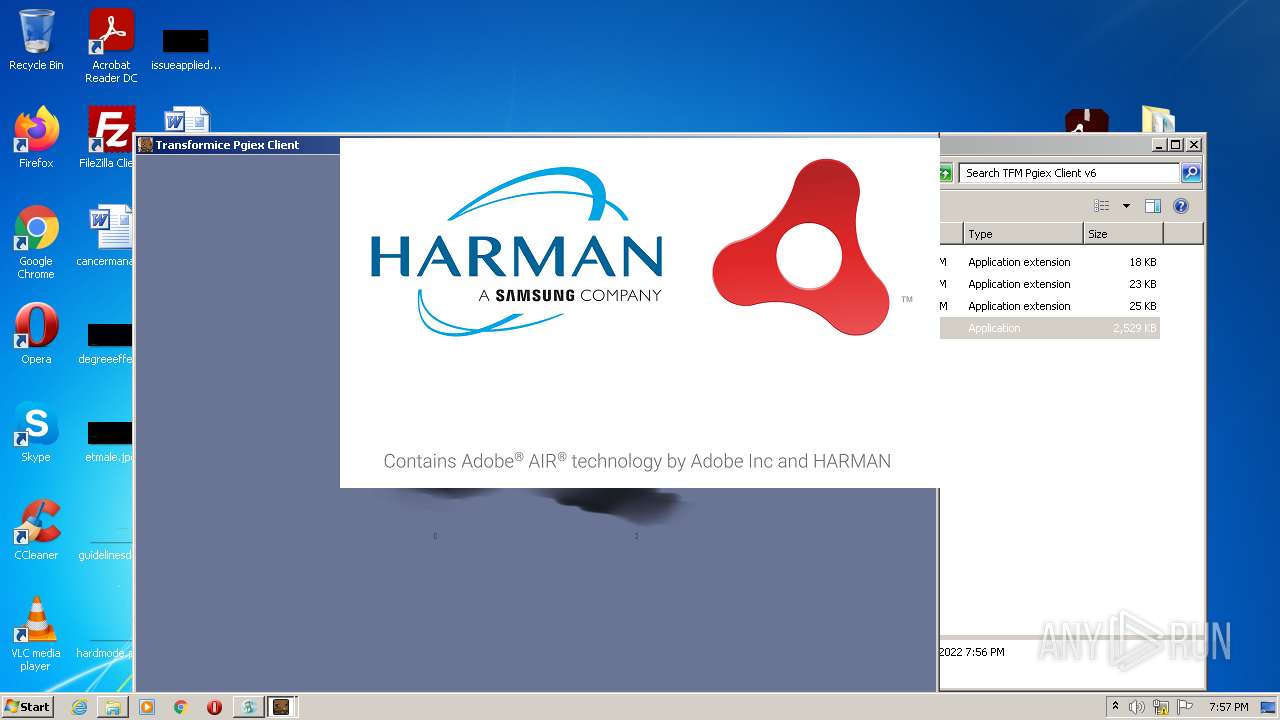The image size is (1280, 720).
Task: Change view icon in Explorer toolbar
Action: (1102, 206)
